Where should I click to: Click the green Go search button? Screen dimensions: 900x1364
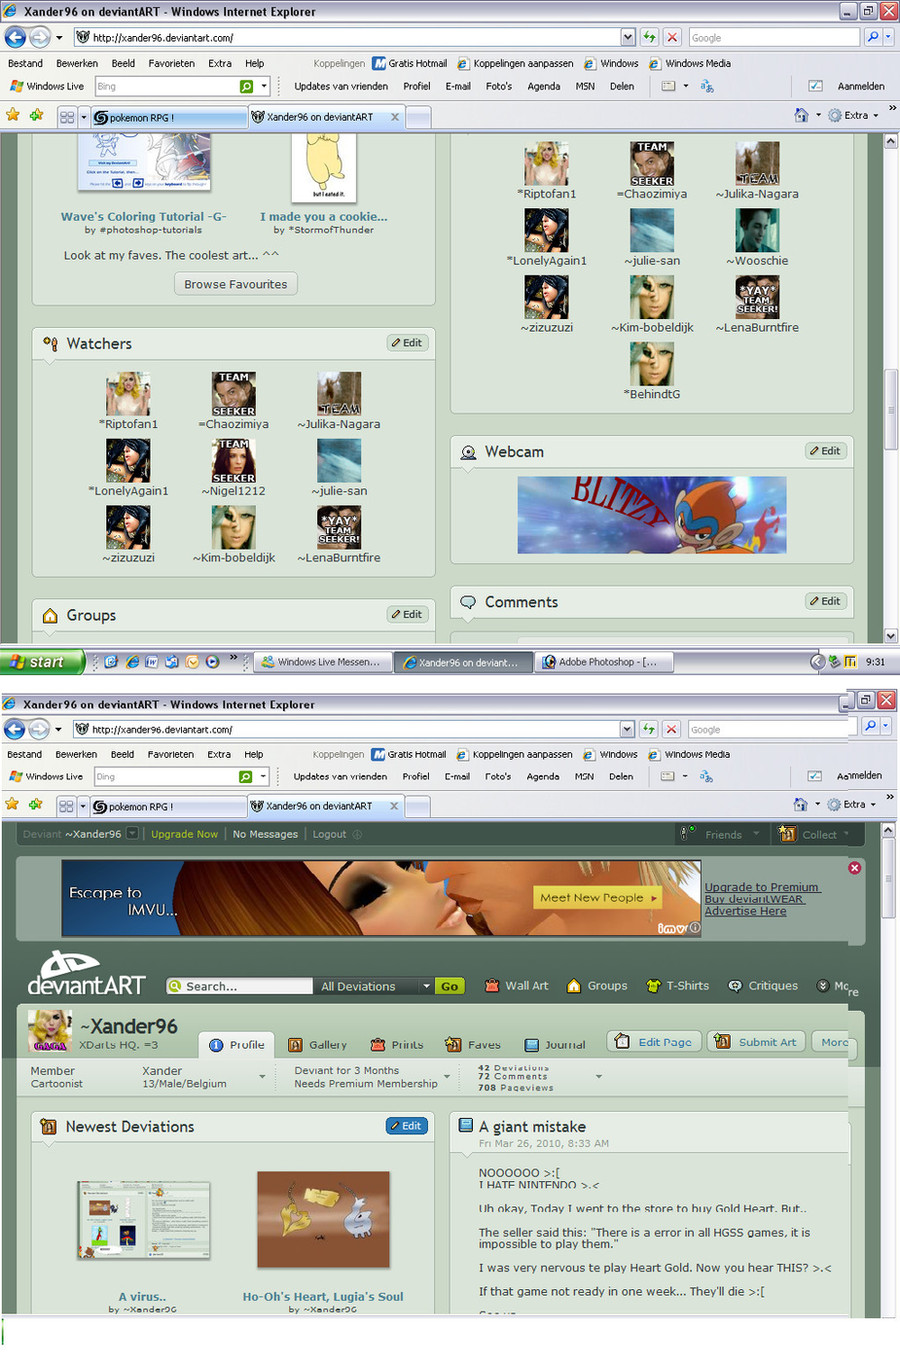(x=450, y=986)
